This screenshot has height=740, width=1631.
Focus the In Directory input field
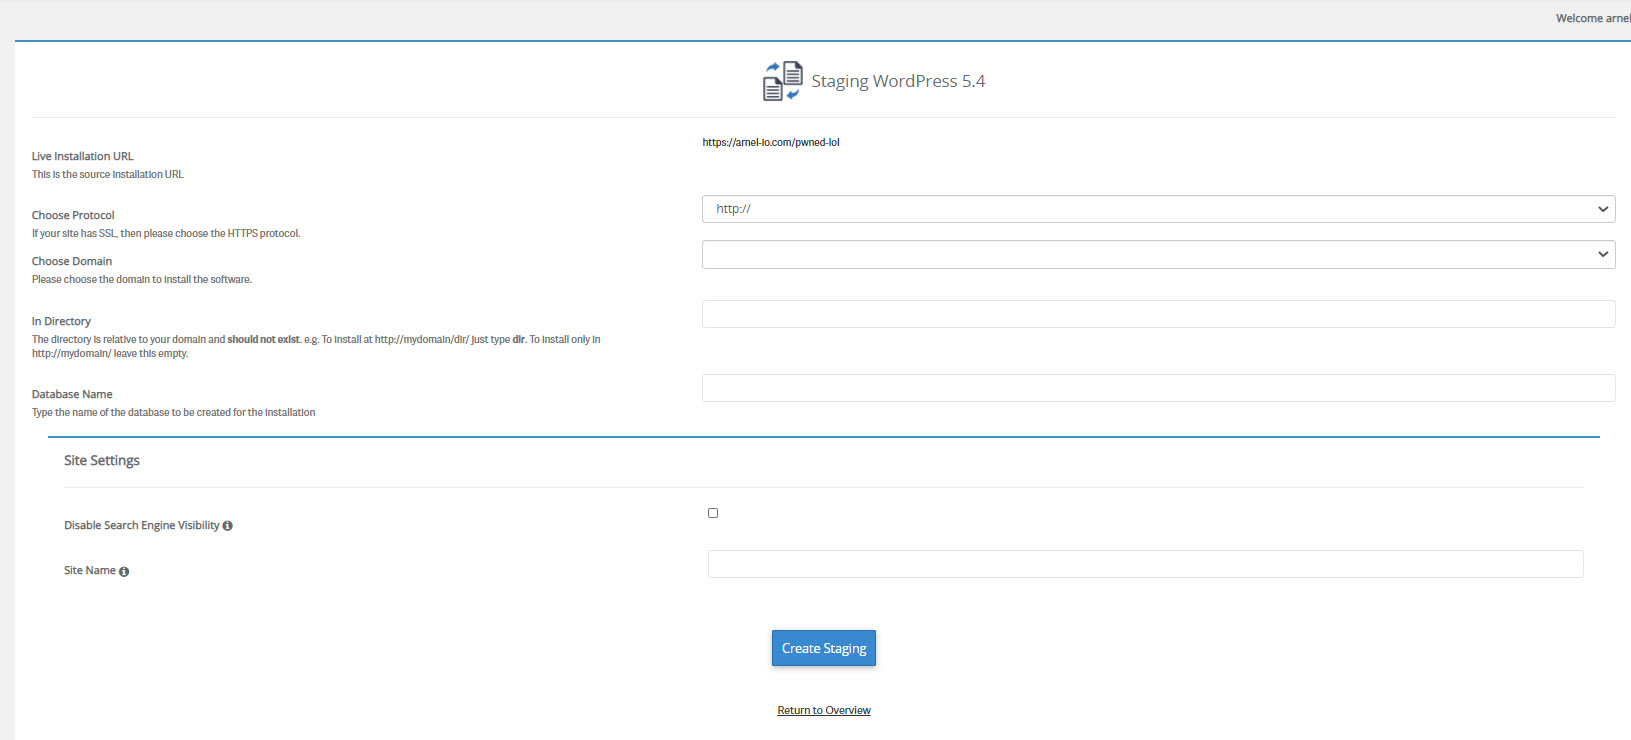click(x=1158, y=314)
